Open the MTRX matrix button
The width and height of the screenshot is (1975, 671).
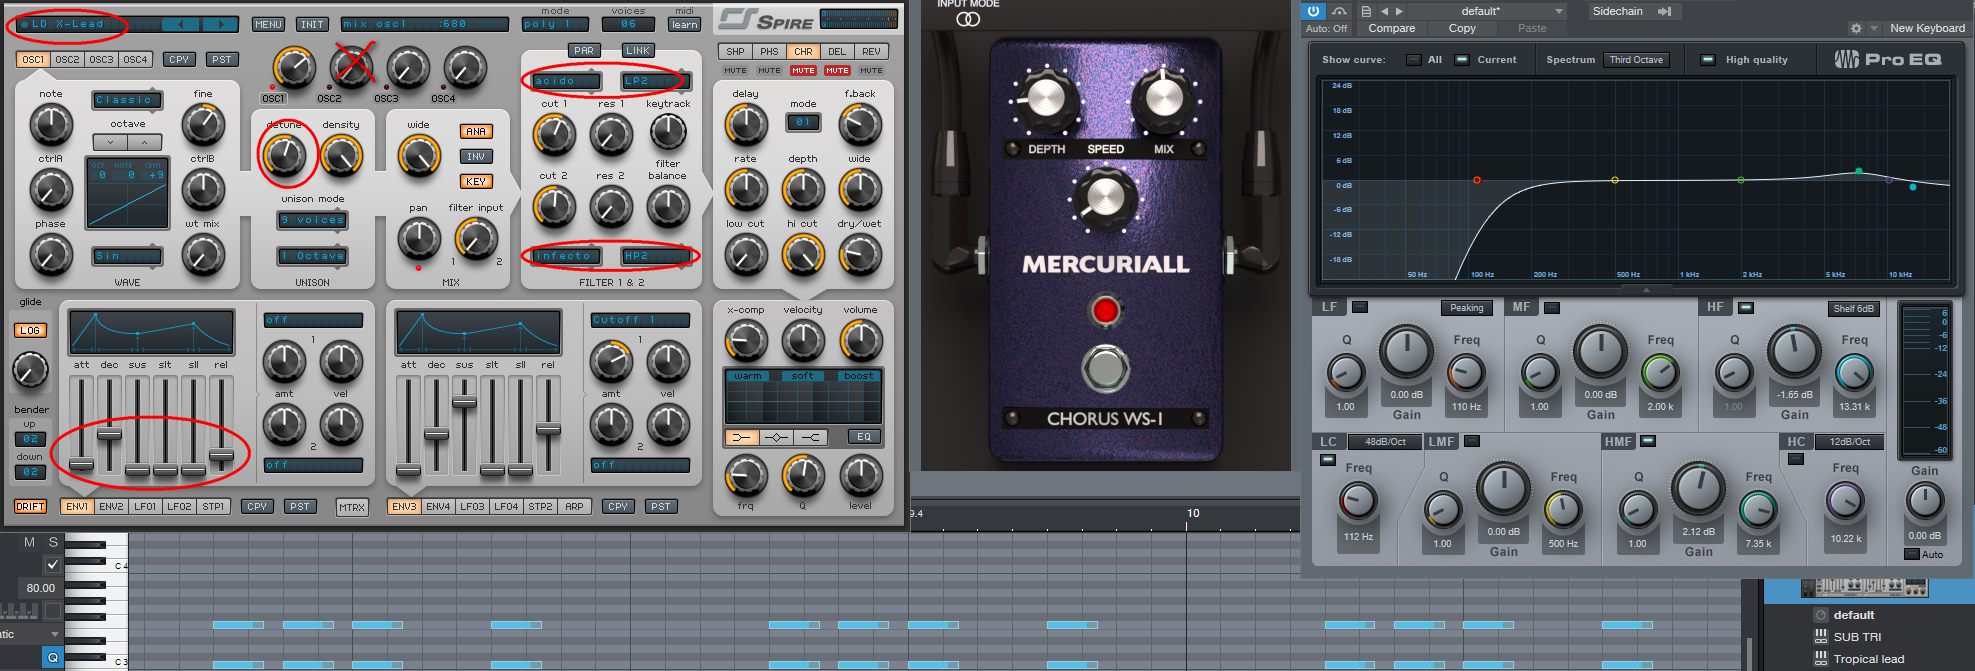pos(352,507)
